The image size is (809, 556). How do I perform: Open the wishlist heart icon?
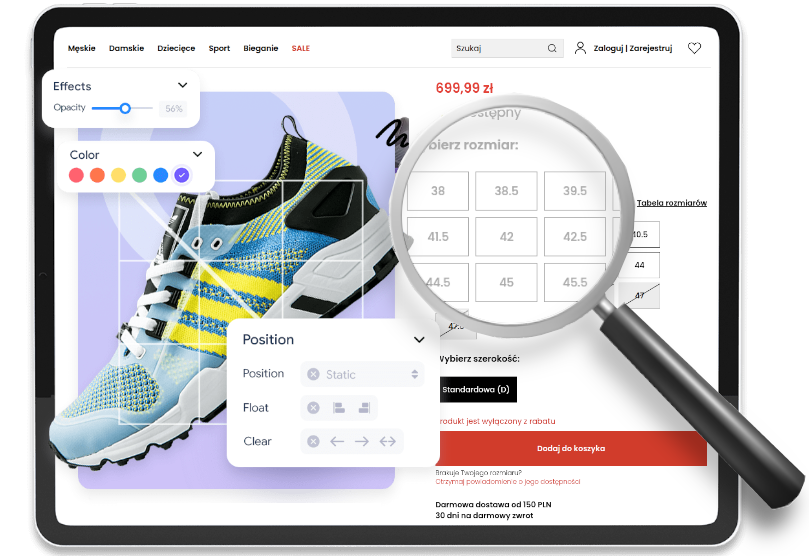[x=694, y=48]
